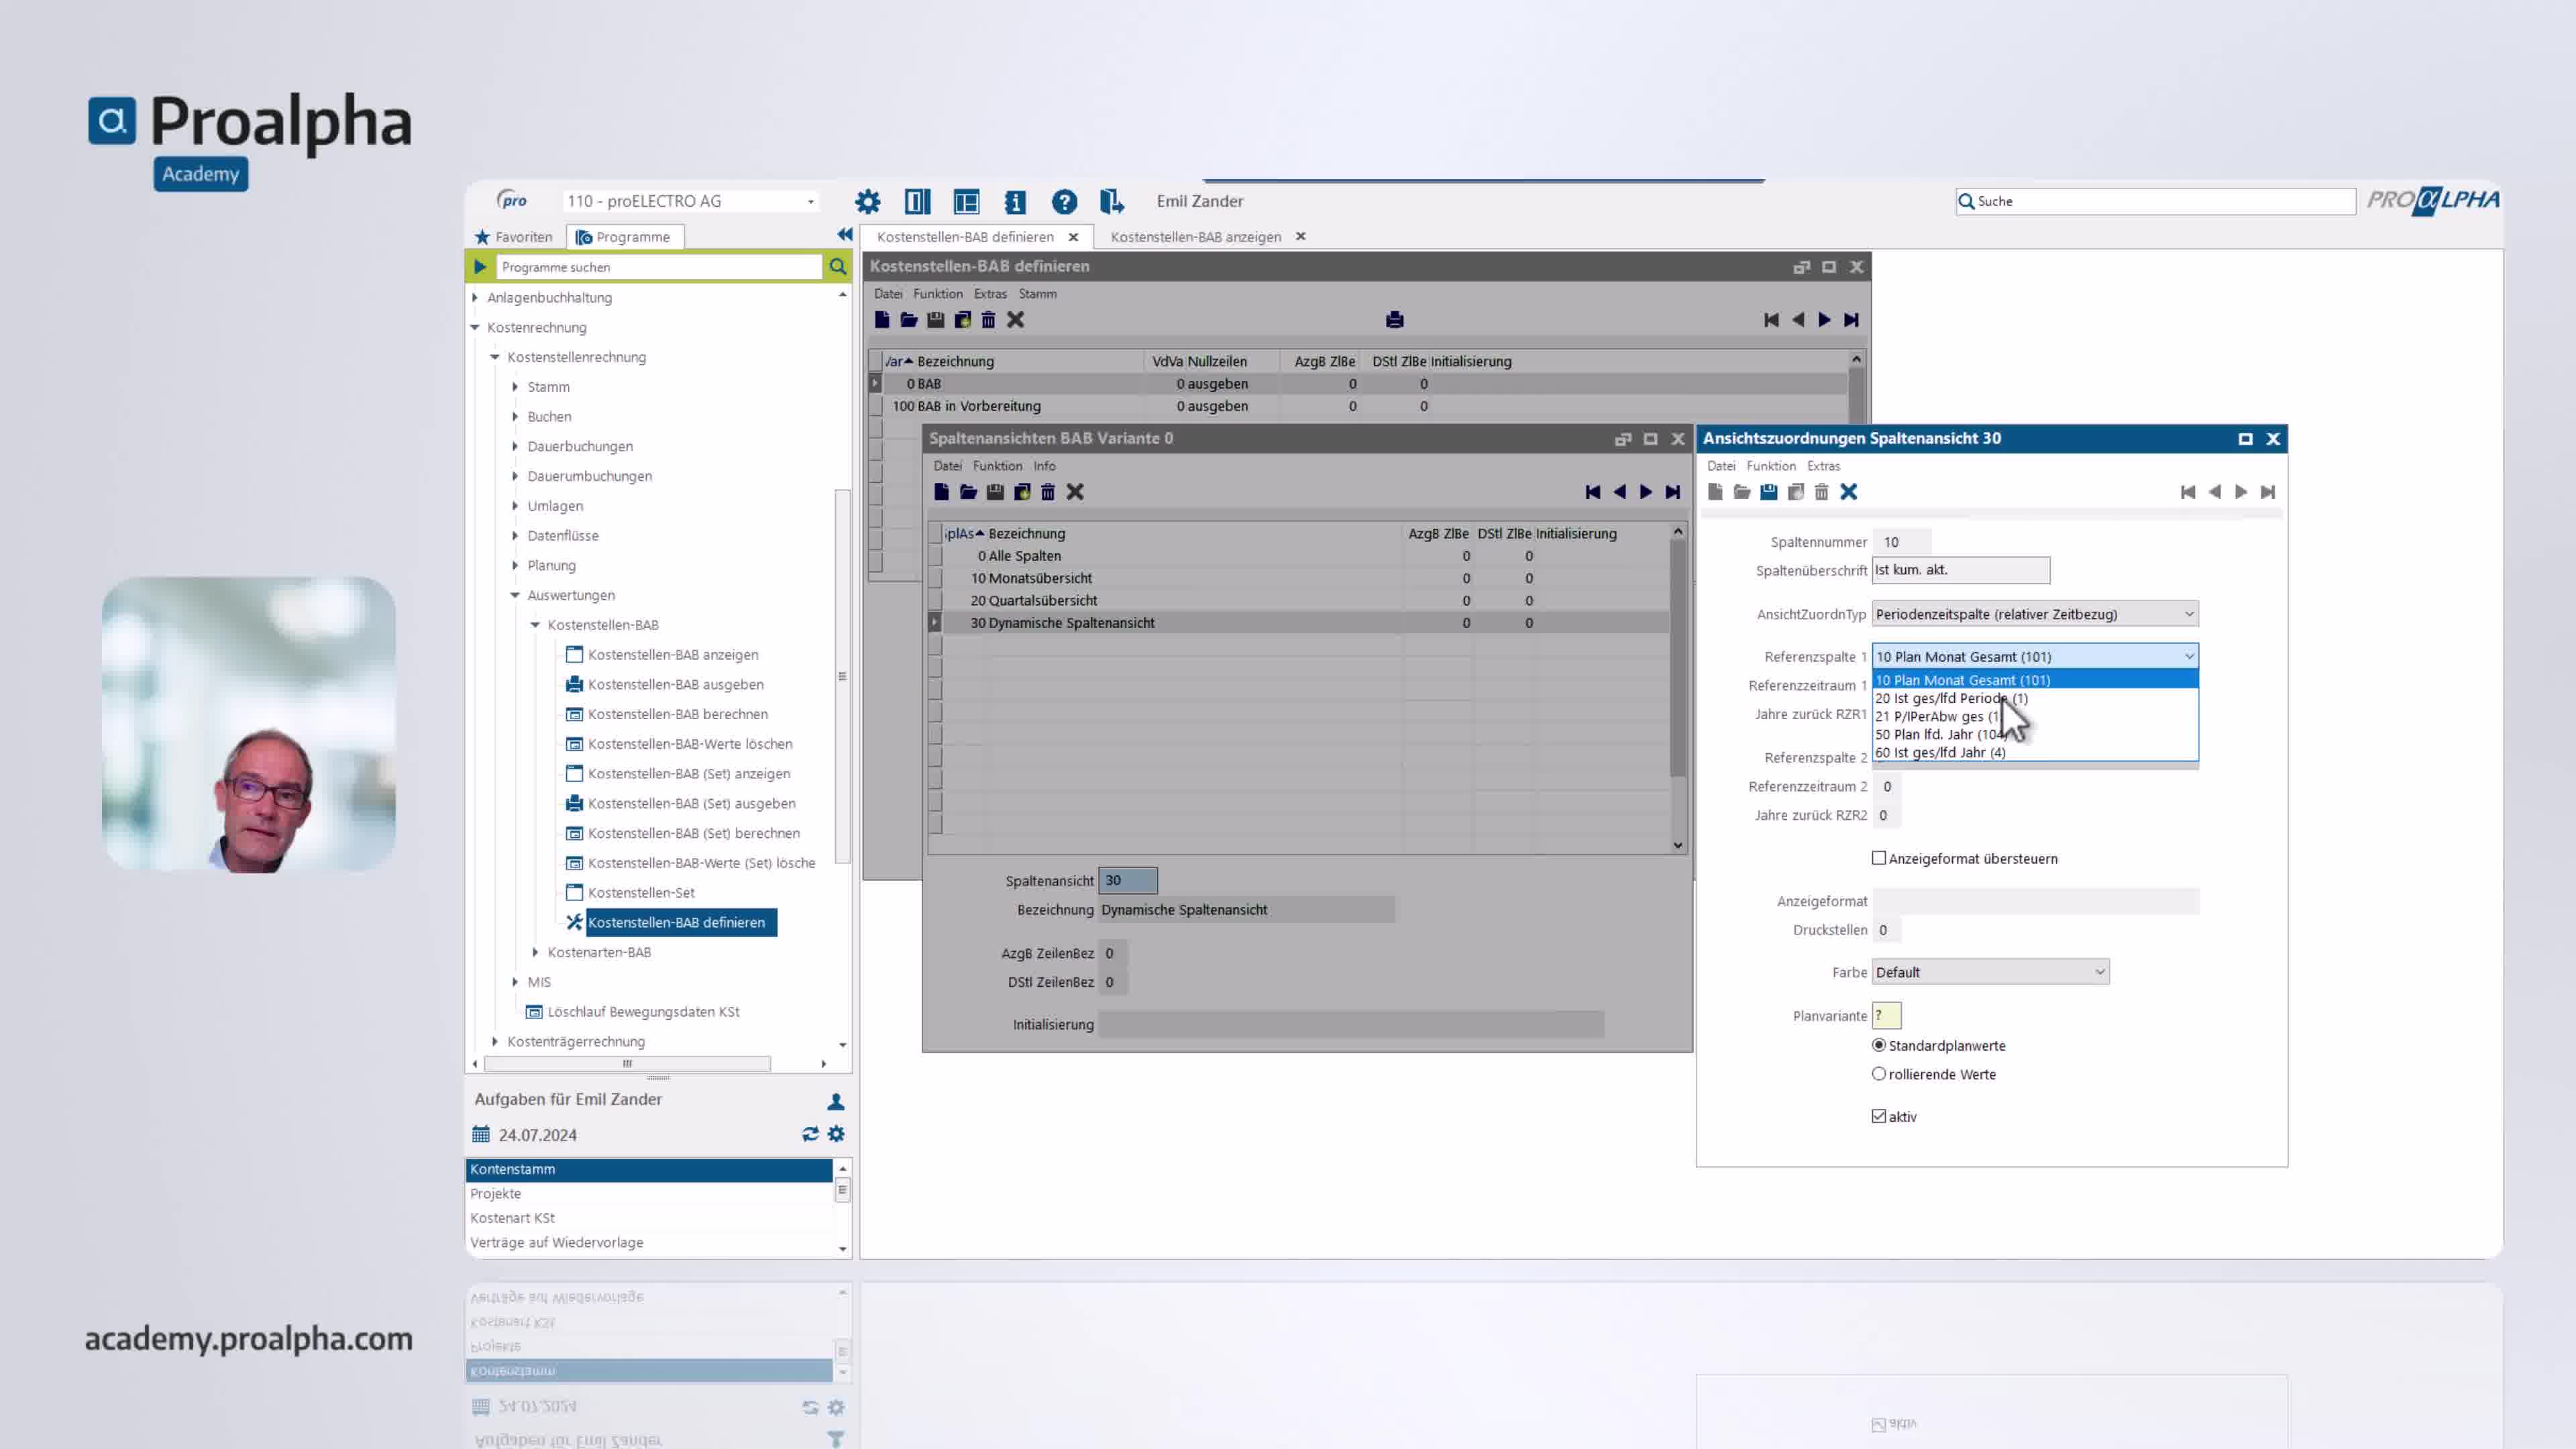Click refresh icon in Aufgaben panel
The width and height of the screenshot is (2576, 1449).
[810, 1134]
